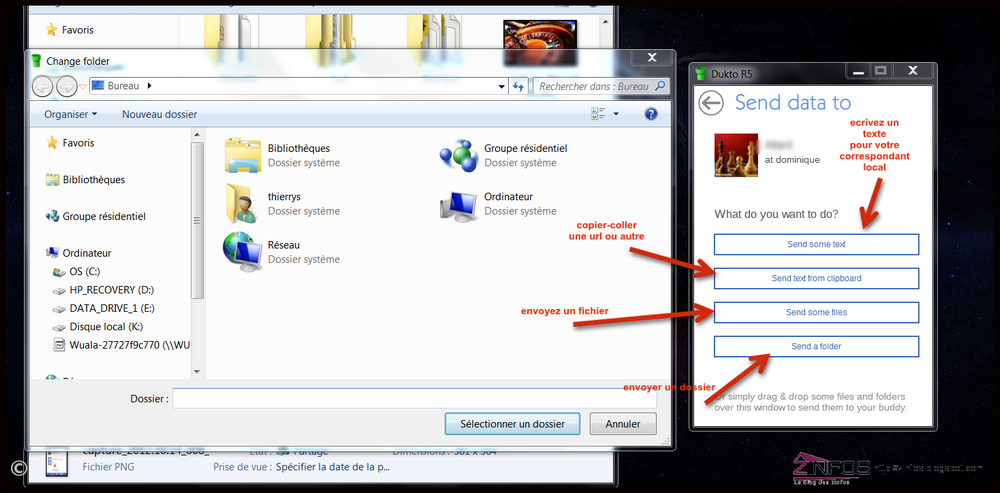Screen dimensions: 1000x493
Task: Click Favoris in the background Explorer window
Action: [x=77, y=30]
